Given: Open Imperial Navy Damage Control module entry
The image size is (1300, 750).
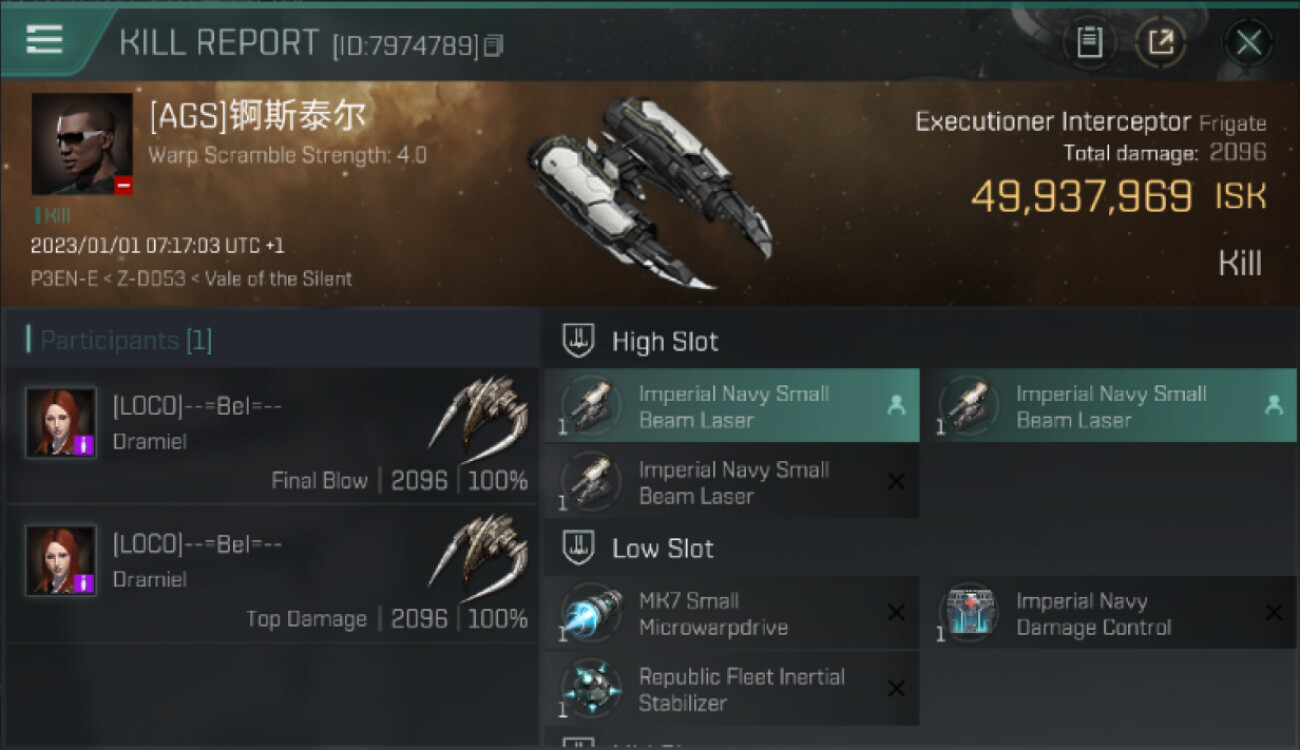Looking at the screenshot, I should (x=1108, y=613).
